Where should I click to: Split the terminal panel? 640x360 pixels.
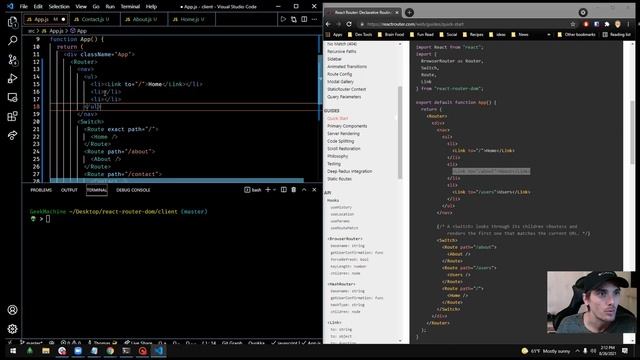tap(284, 190)
